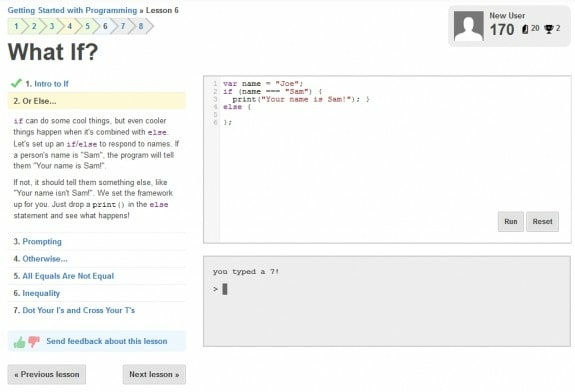The image size is (575, 392).
Task: Select the highlighted 2. Or Else... section
Action: click(x=97, y=101)
